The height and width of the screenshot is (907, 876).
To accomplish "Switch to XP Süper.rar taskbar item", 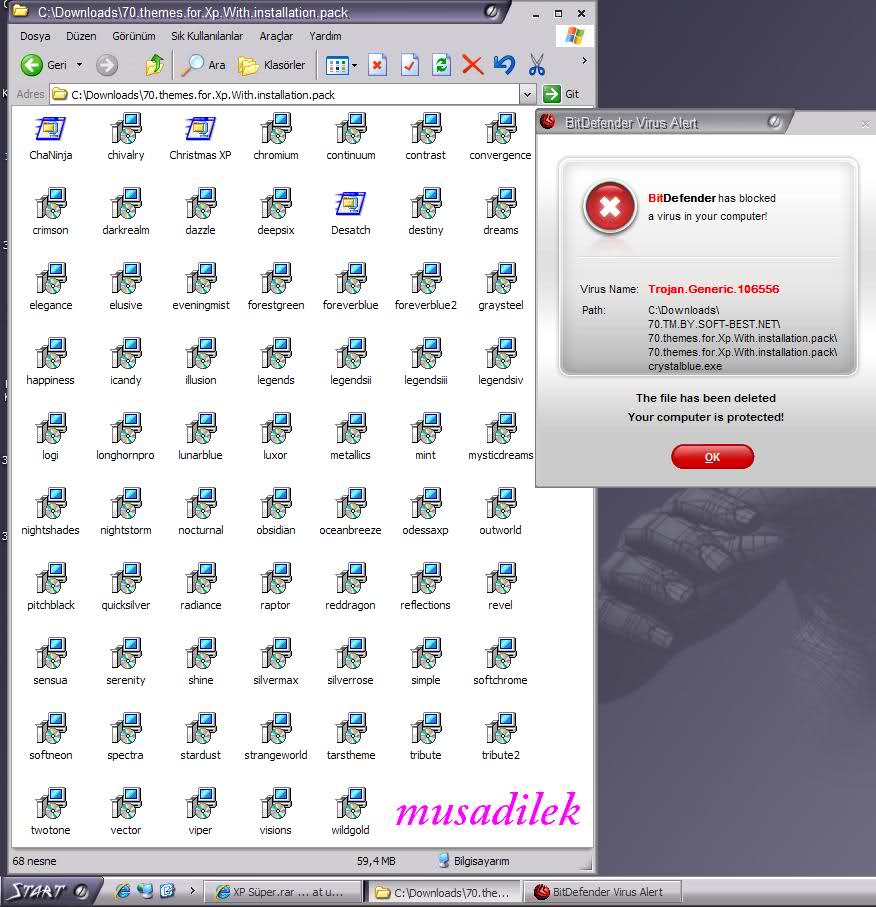I will click(282, 892).
